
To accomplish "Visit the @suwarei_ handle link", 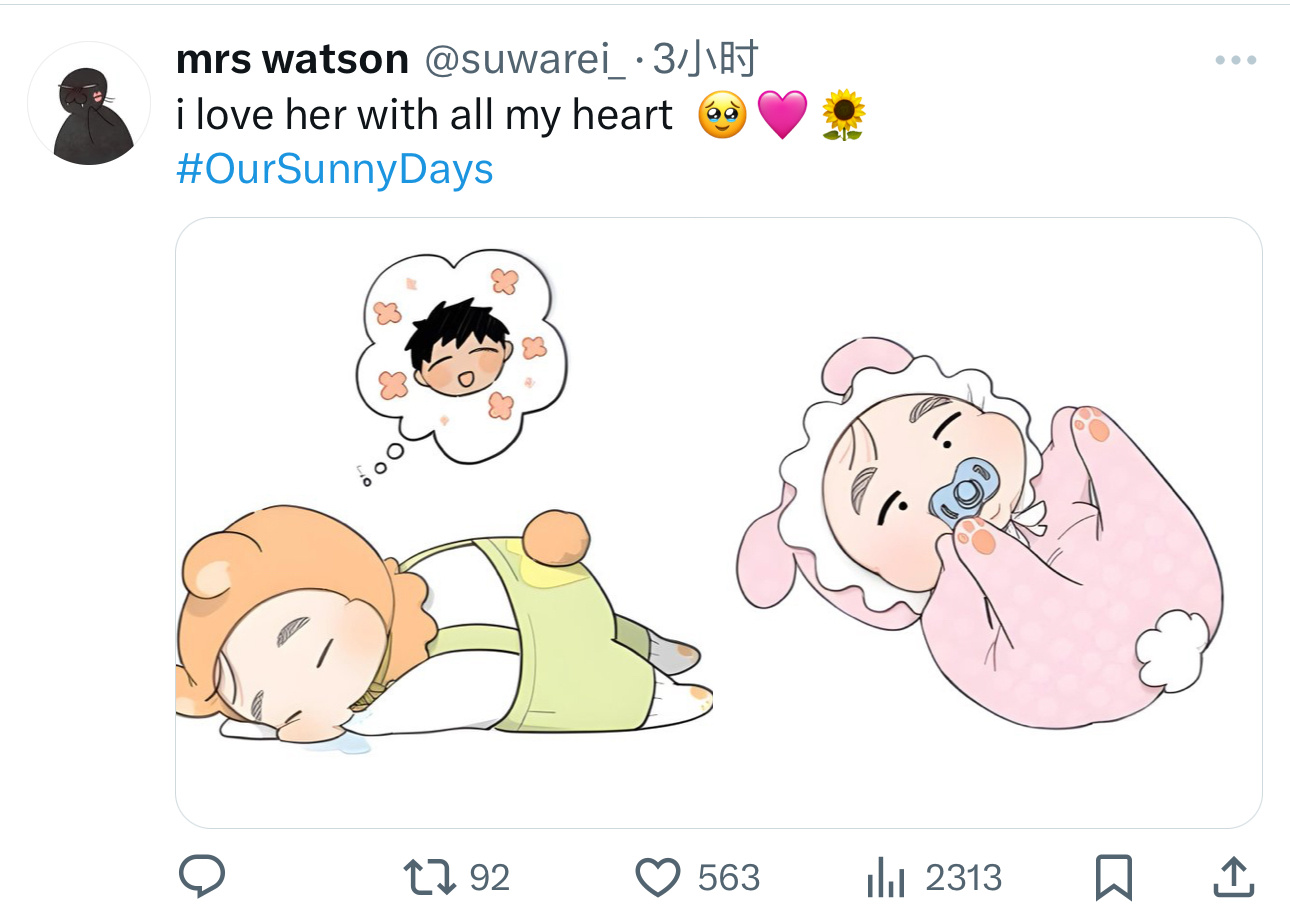I will point(525,61).
